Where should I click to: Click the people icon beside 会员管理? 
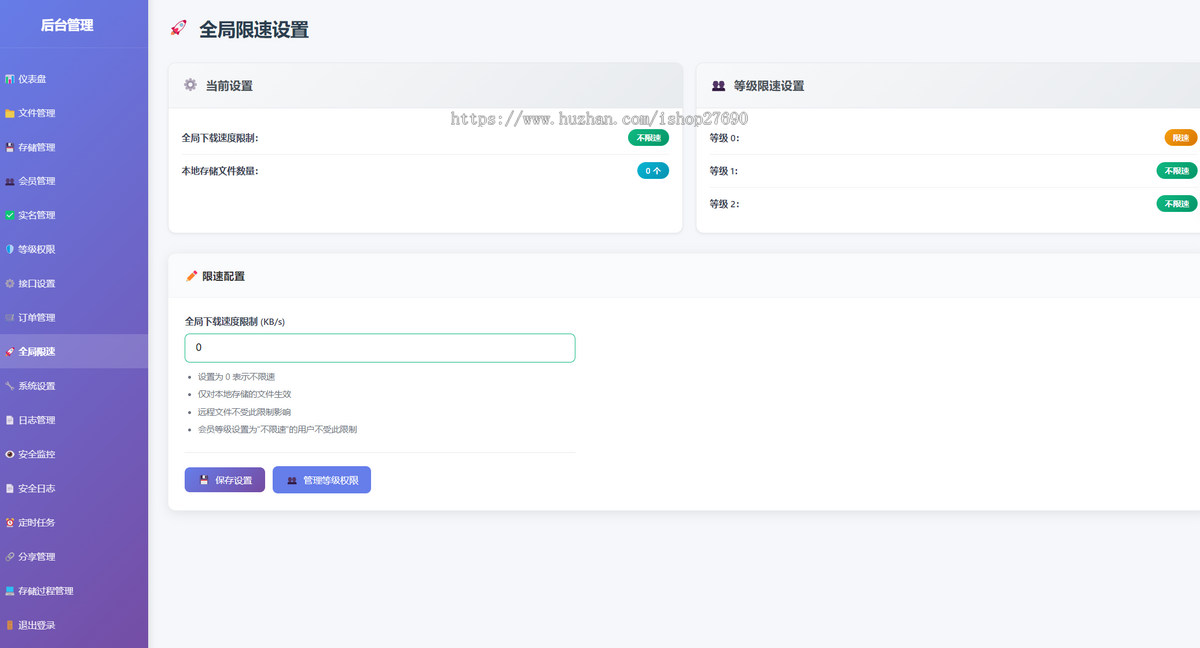[x=10, y=181]
